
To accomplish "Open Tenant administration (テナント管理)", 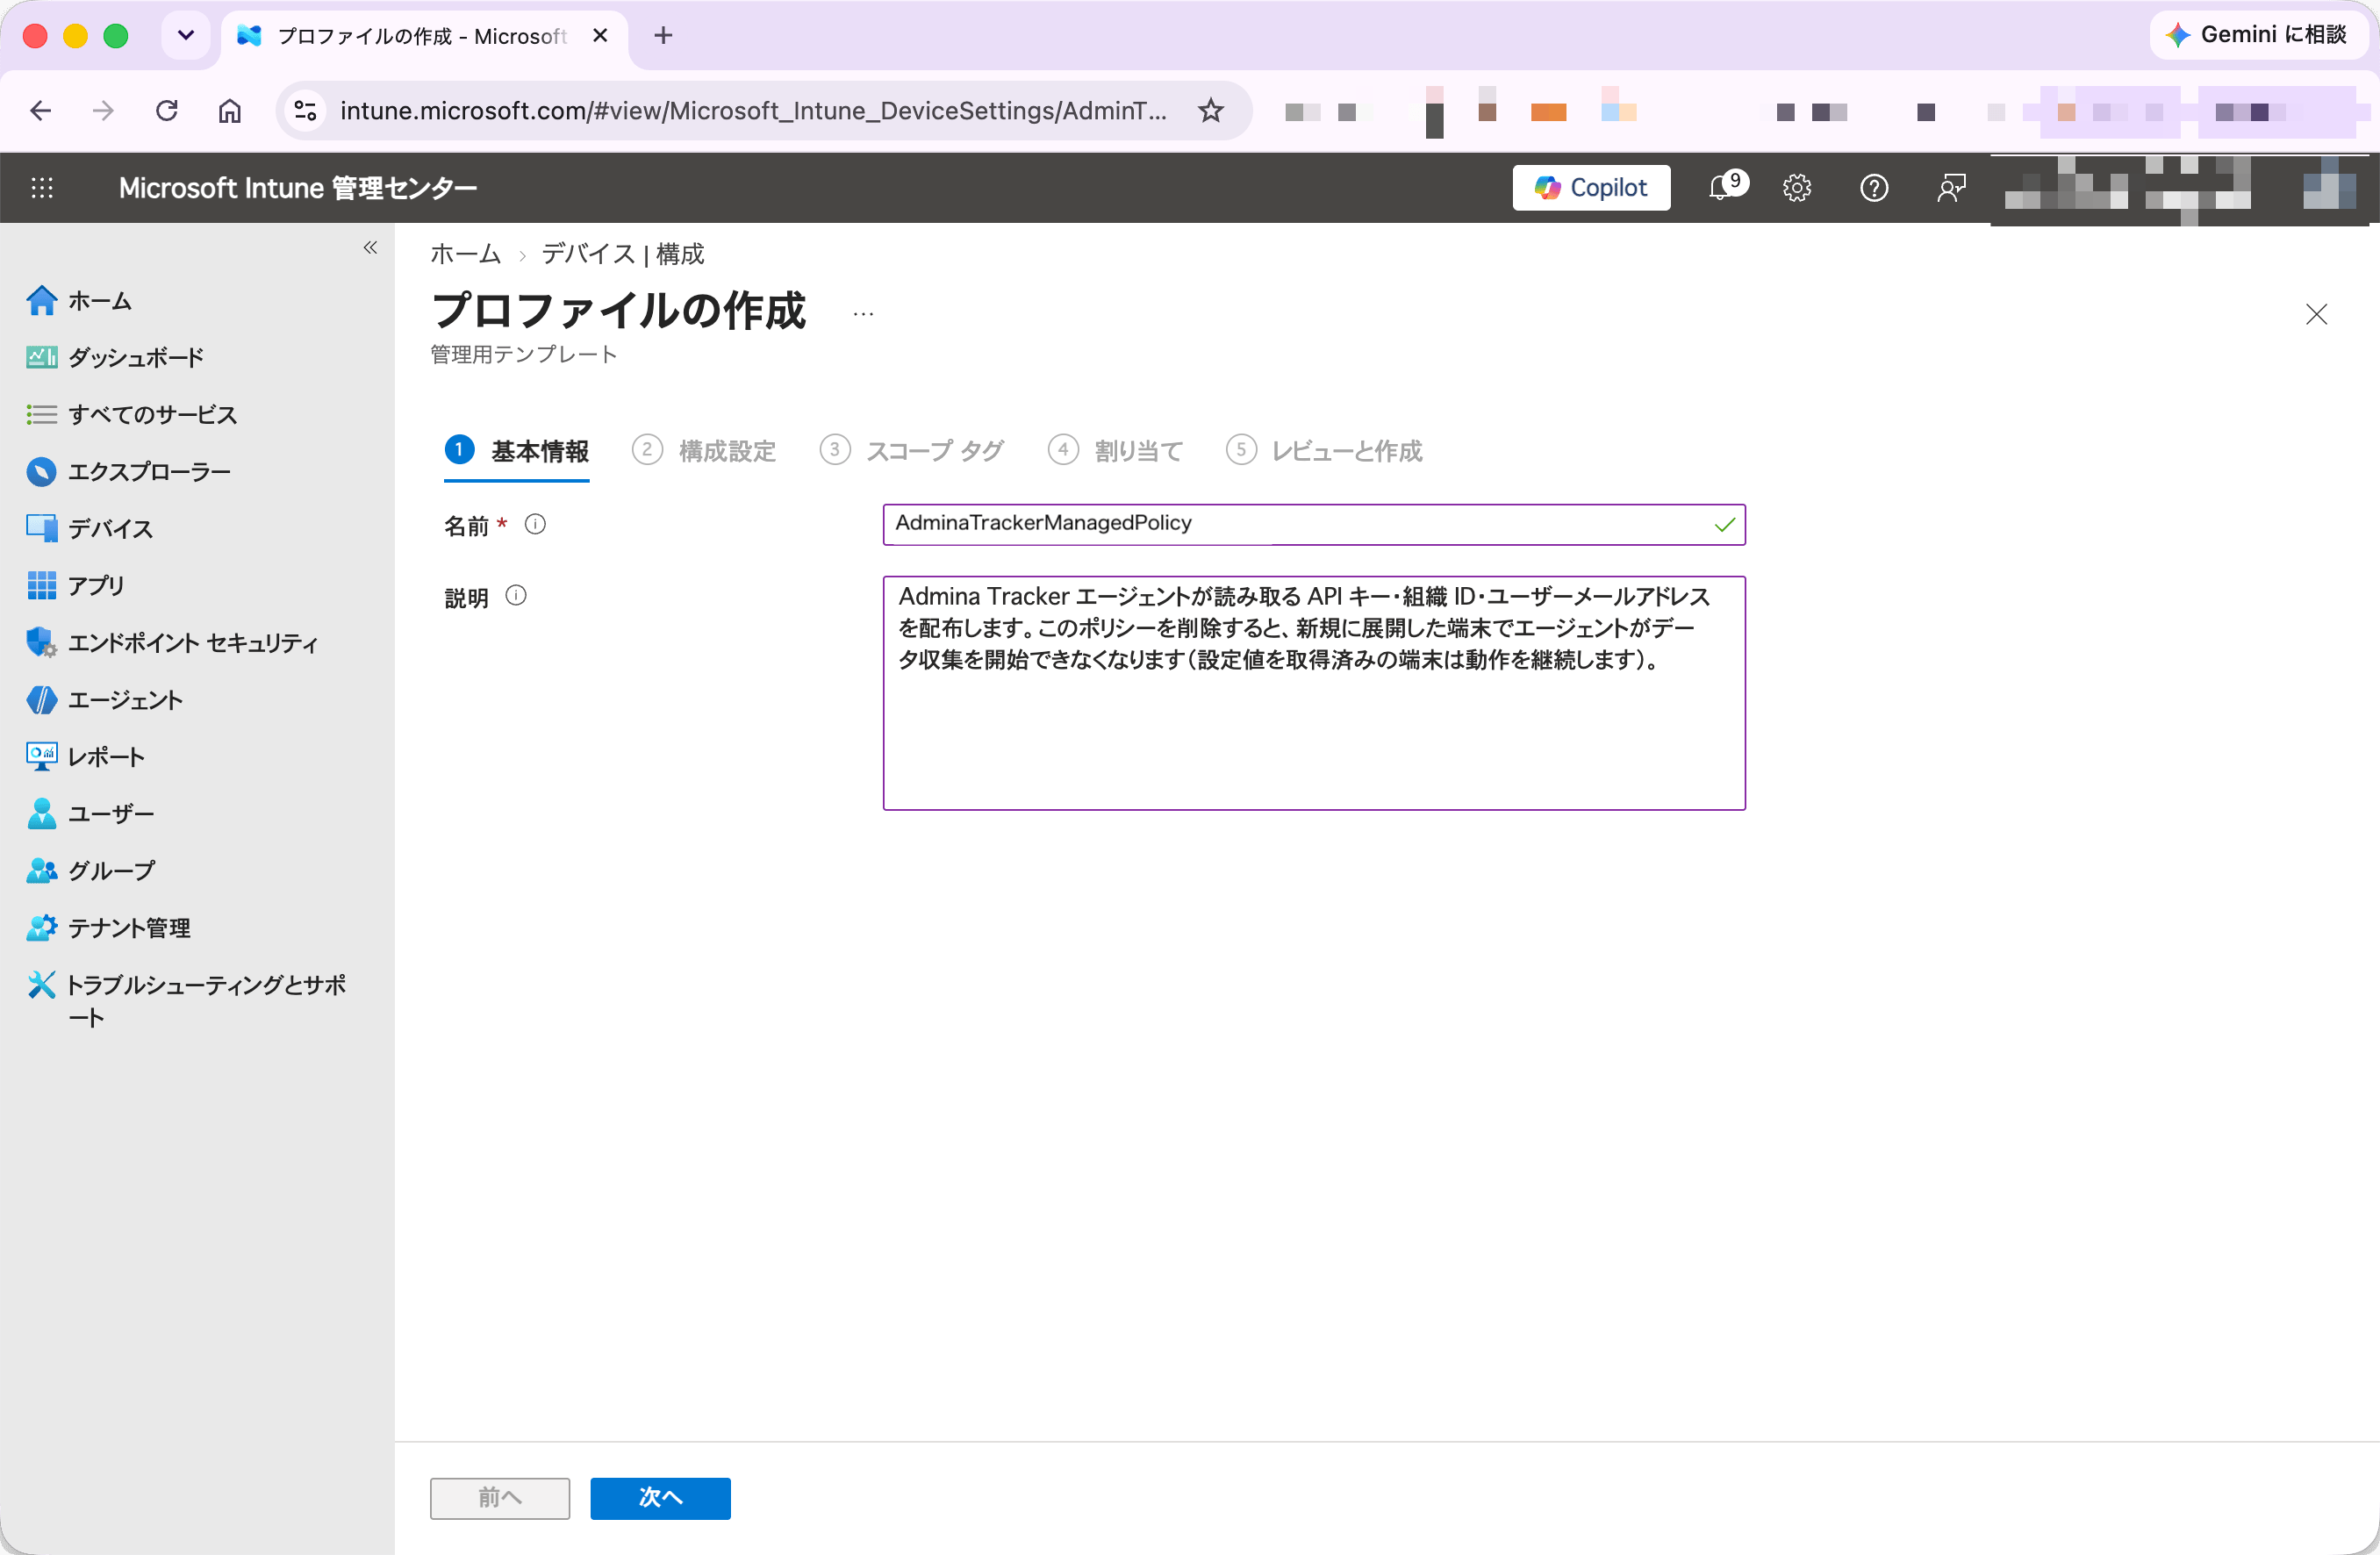I will (x=108, y=927).
